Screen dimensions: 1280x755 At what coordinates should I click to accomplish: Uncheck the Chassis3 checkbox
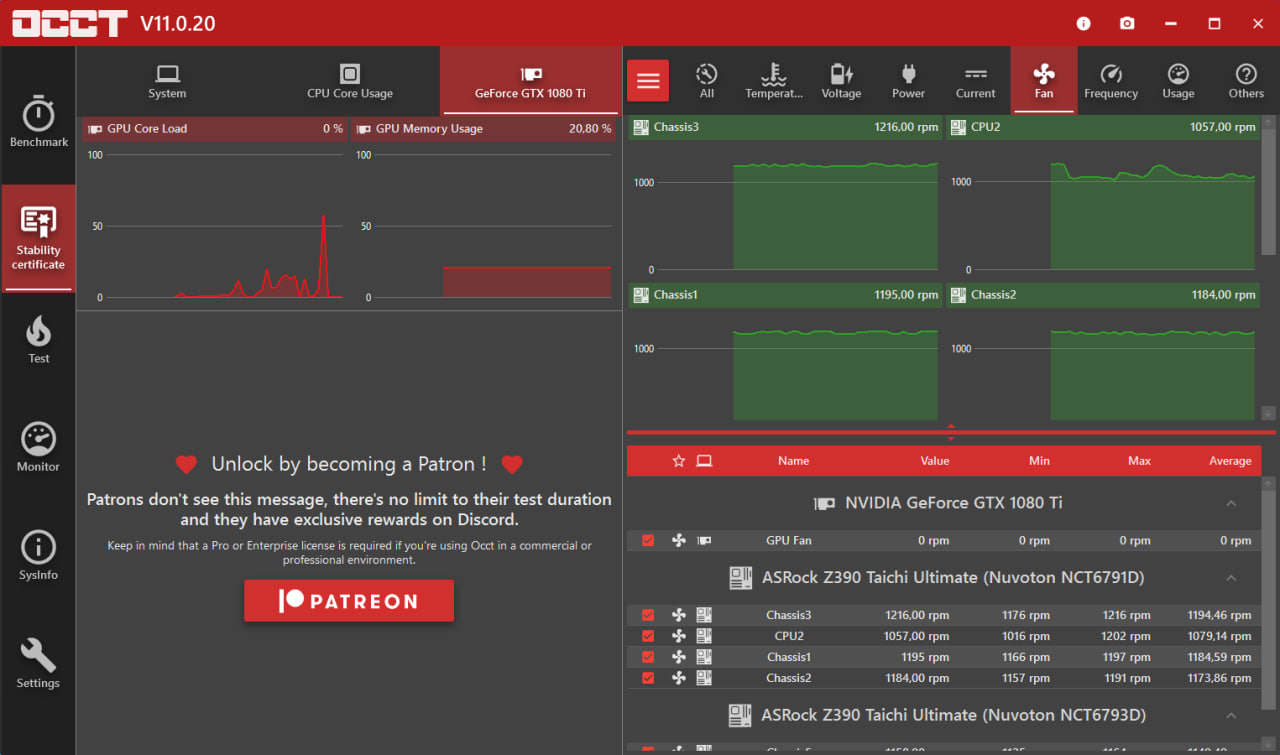(x=648, y=615)
